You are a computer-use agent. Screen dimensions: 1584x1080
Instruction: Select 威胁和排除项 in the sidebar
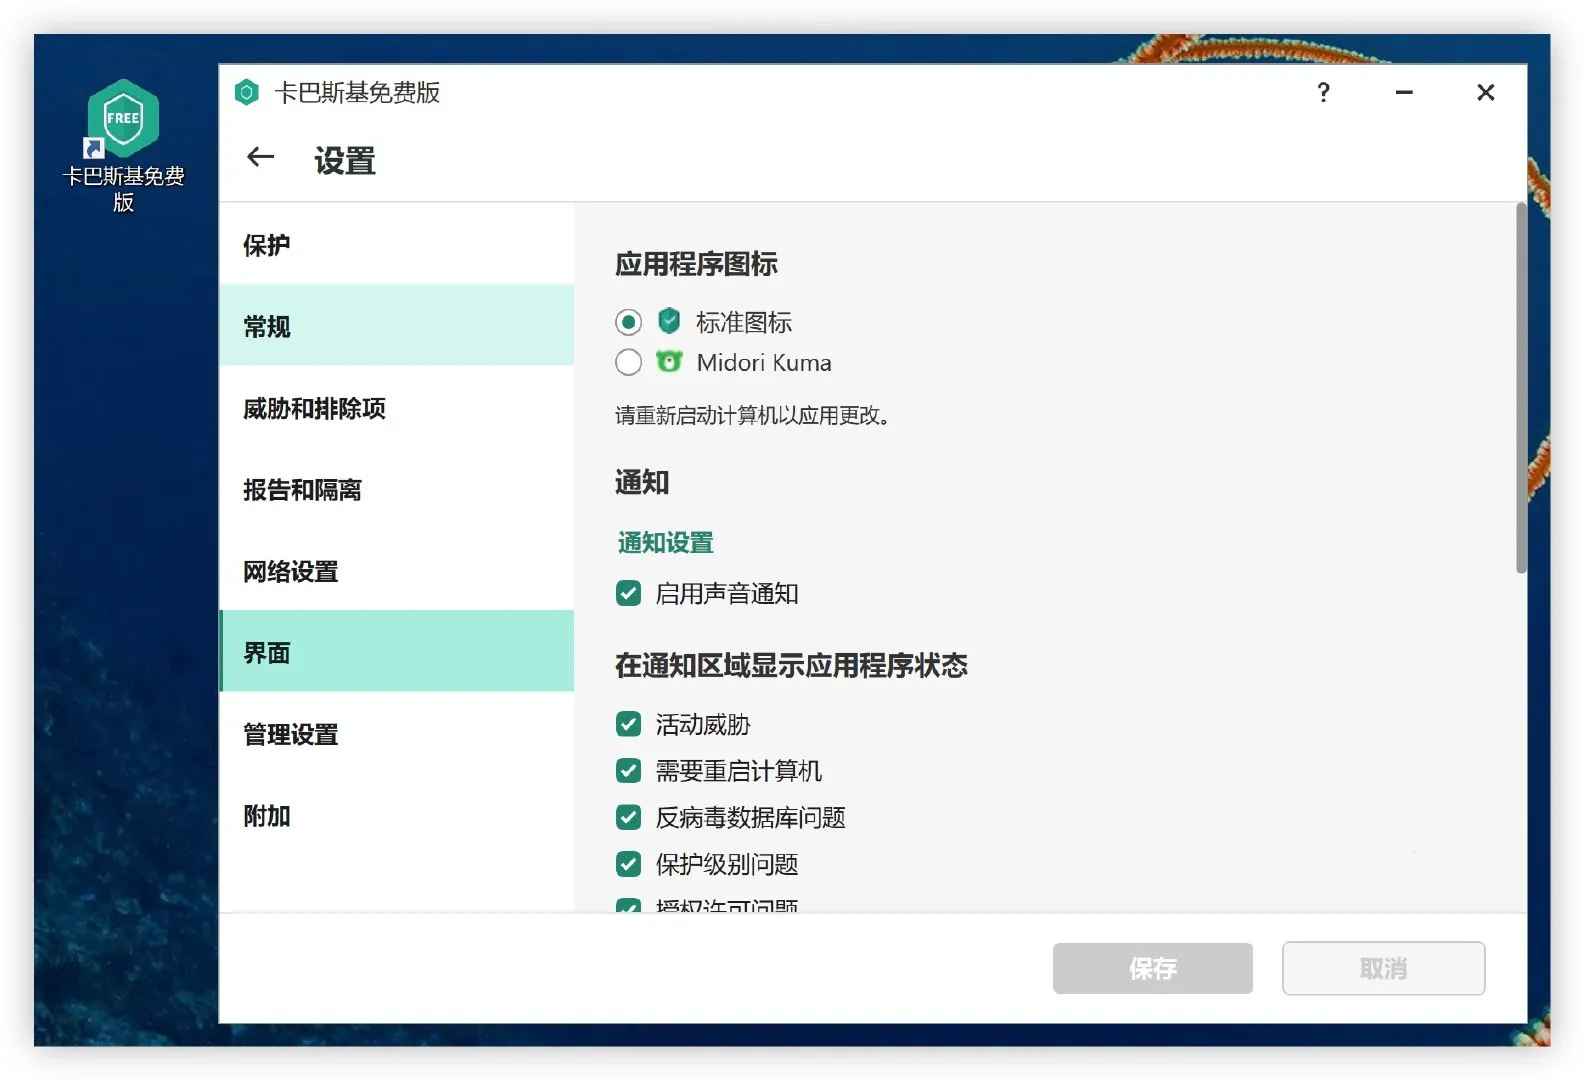coord(314,408)
